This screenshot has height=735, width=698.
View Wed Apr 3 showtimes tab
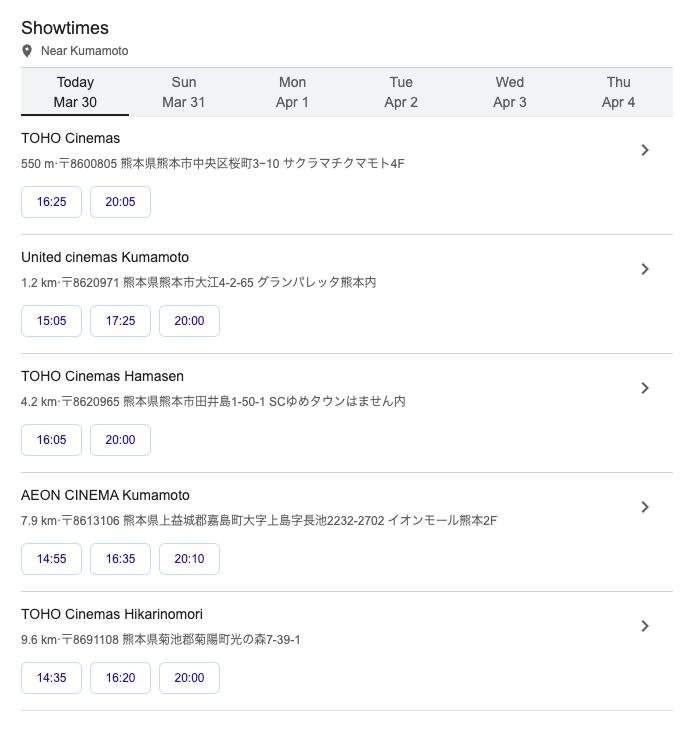509,92
